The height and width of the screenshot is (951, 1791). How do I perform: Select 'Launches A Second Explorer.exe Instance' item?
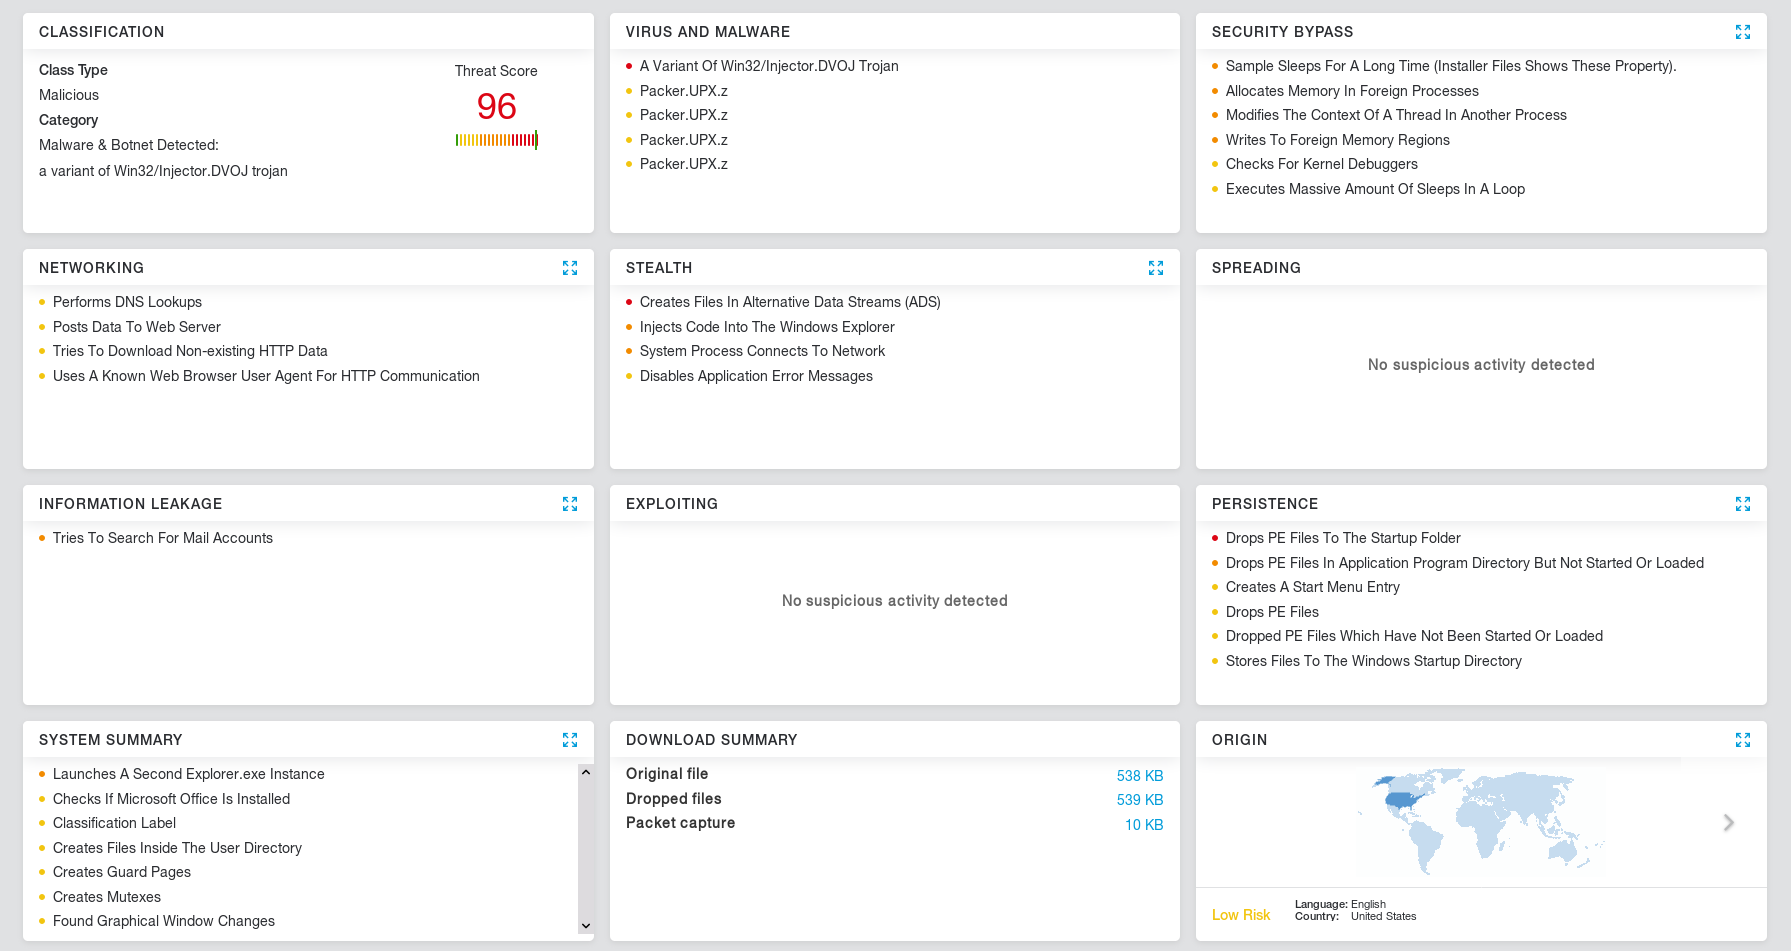click(189, 774)
